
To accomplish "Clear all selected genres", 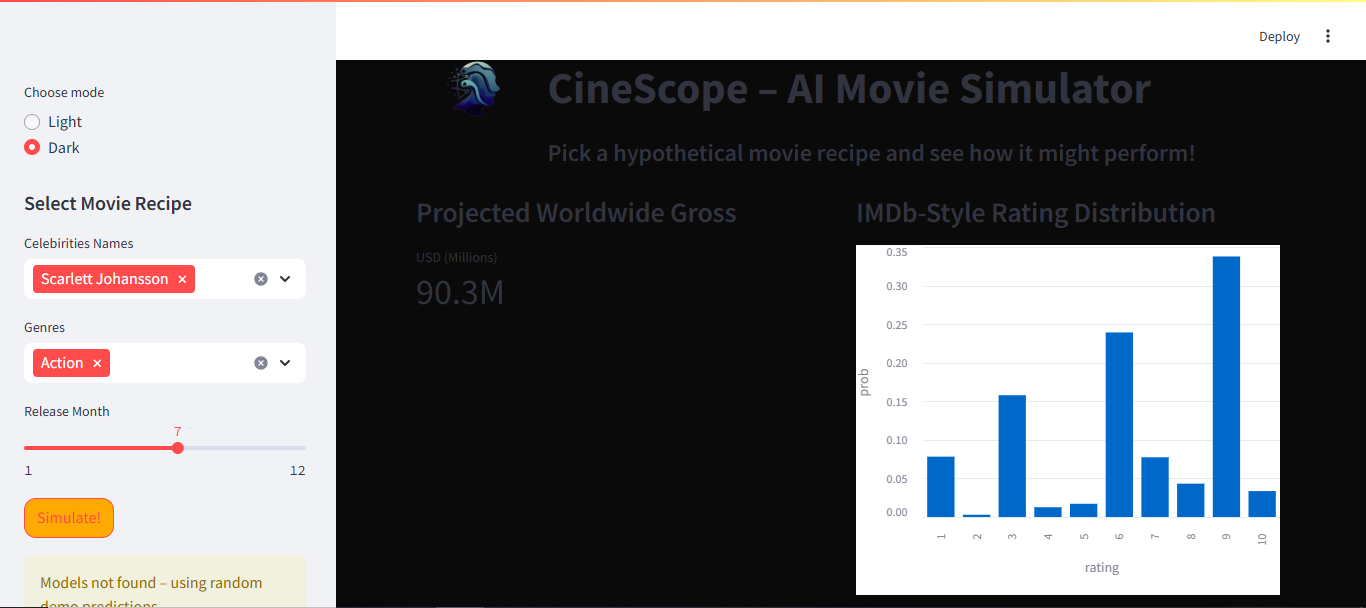I will coord(261,363).
